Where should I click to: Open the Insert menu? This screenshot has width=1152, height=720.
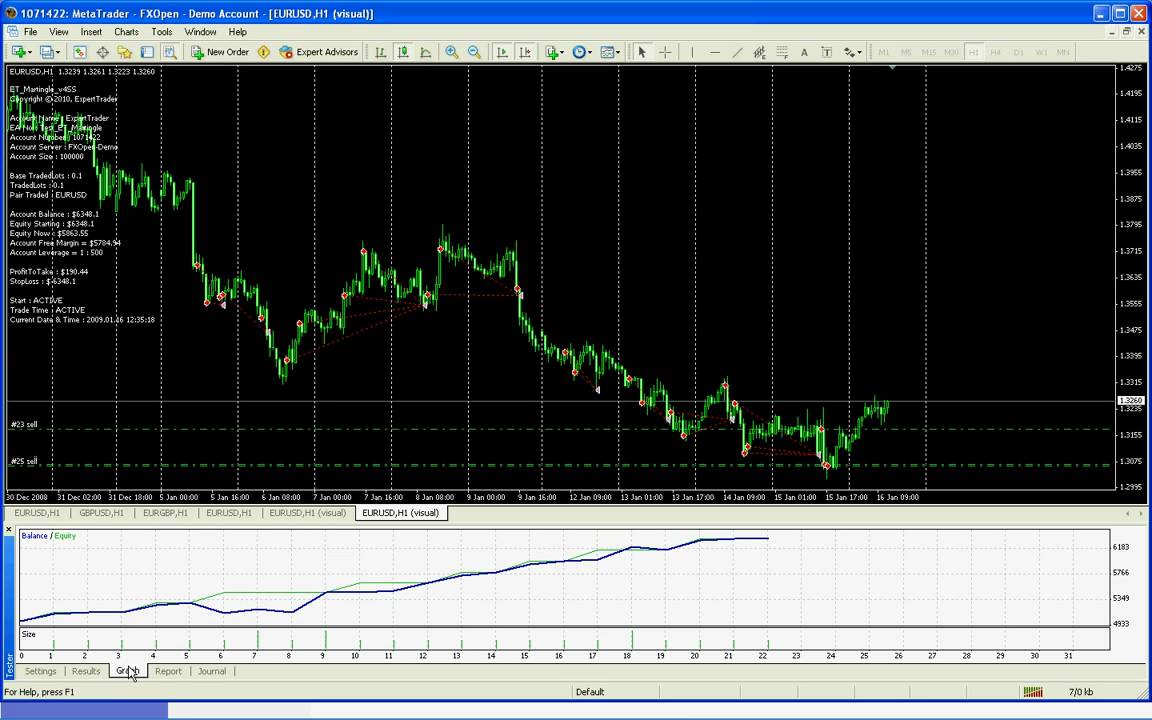pyautogui.click(x=91, y=32)
